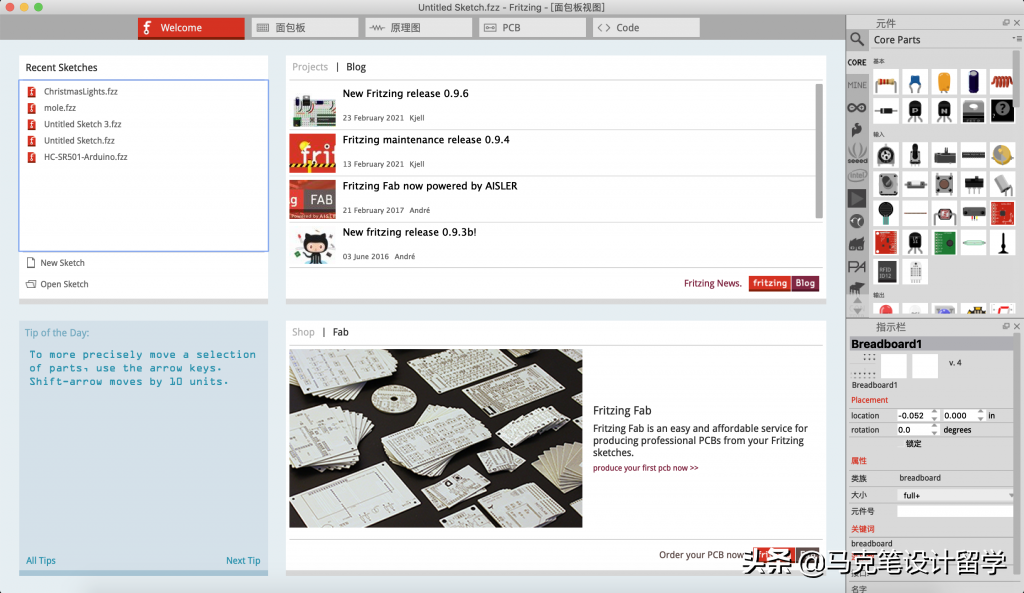This screenshot has width=1024, height=593.
Task: Click the red fritzing news button
Action: pyautogui.click(x=769, y=283)
